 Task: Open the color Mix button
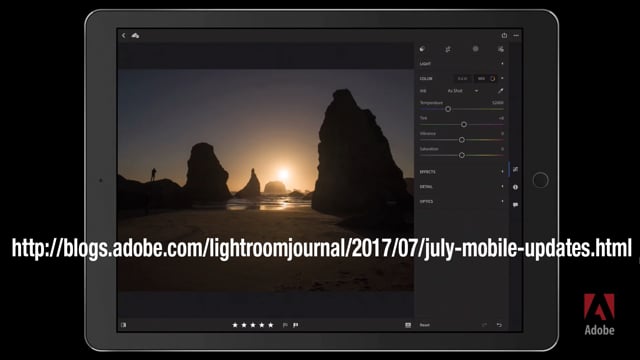(486, 78)
